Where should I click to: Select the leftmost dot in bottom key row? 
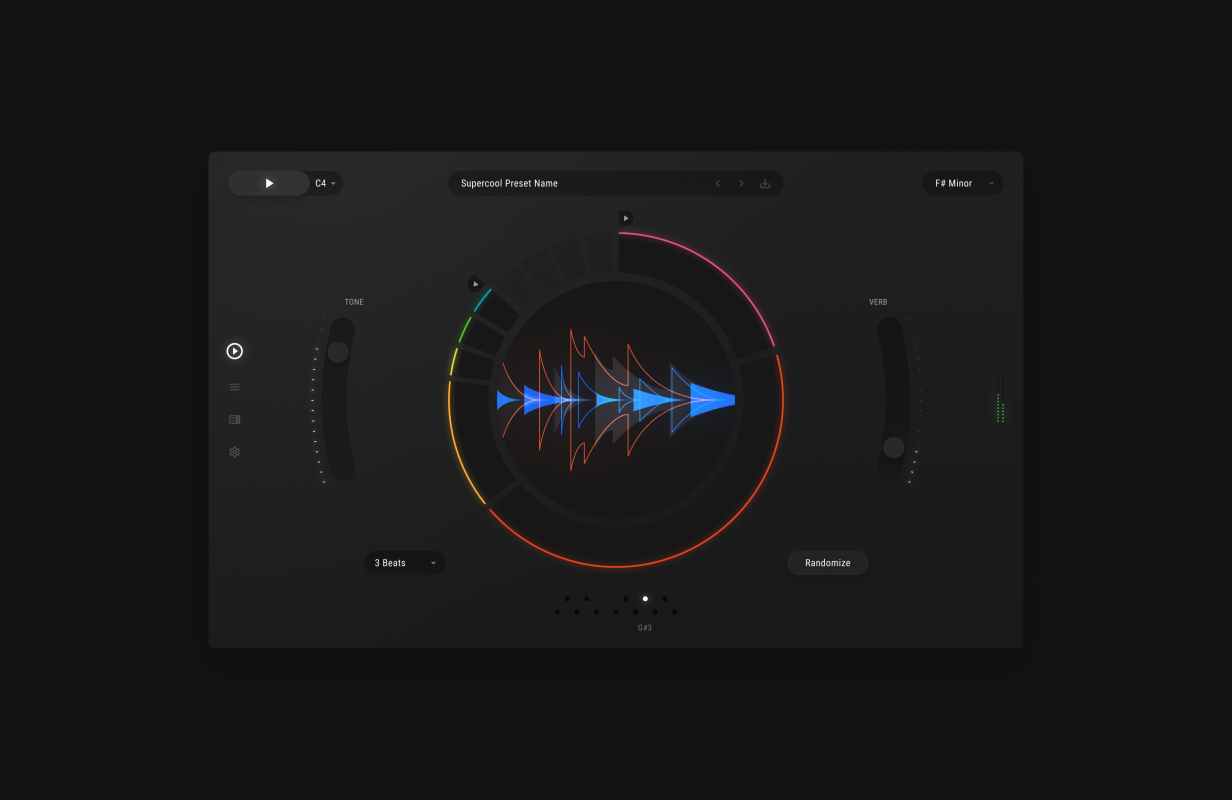click(x=557, y=612)
